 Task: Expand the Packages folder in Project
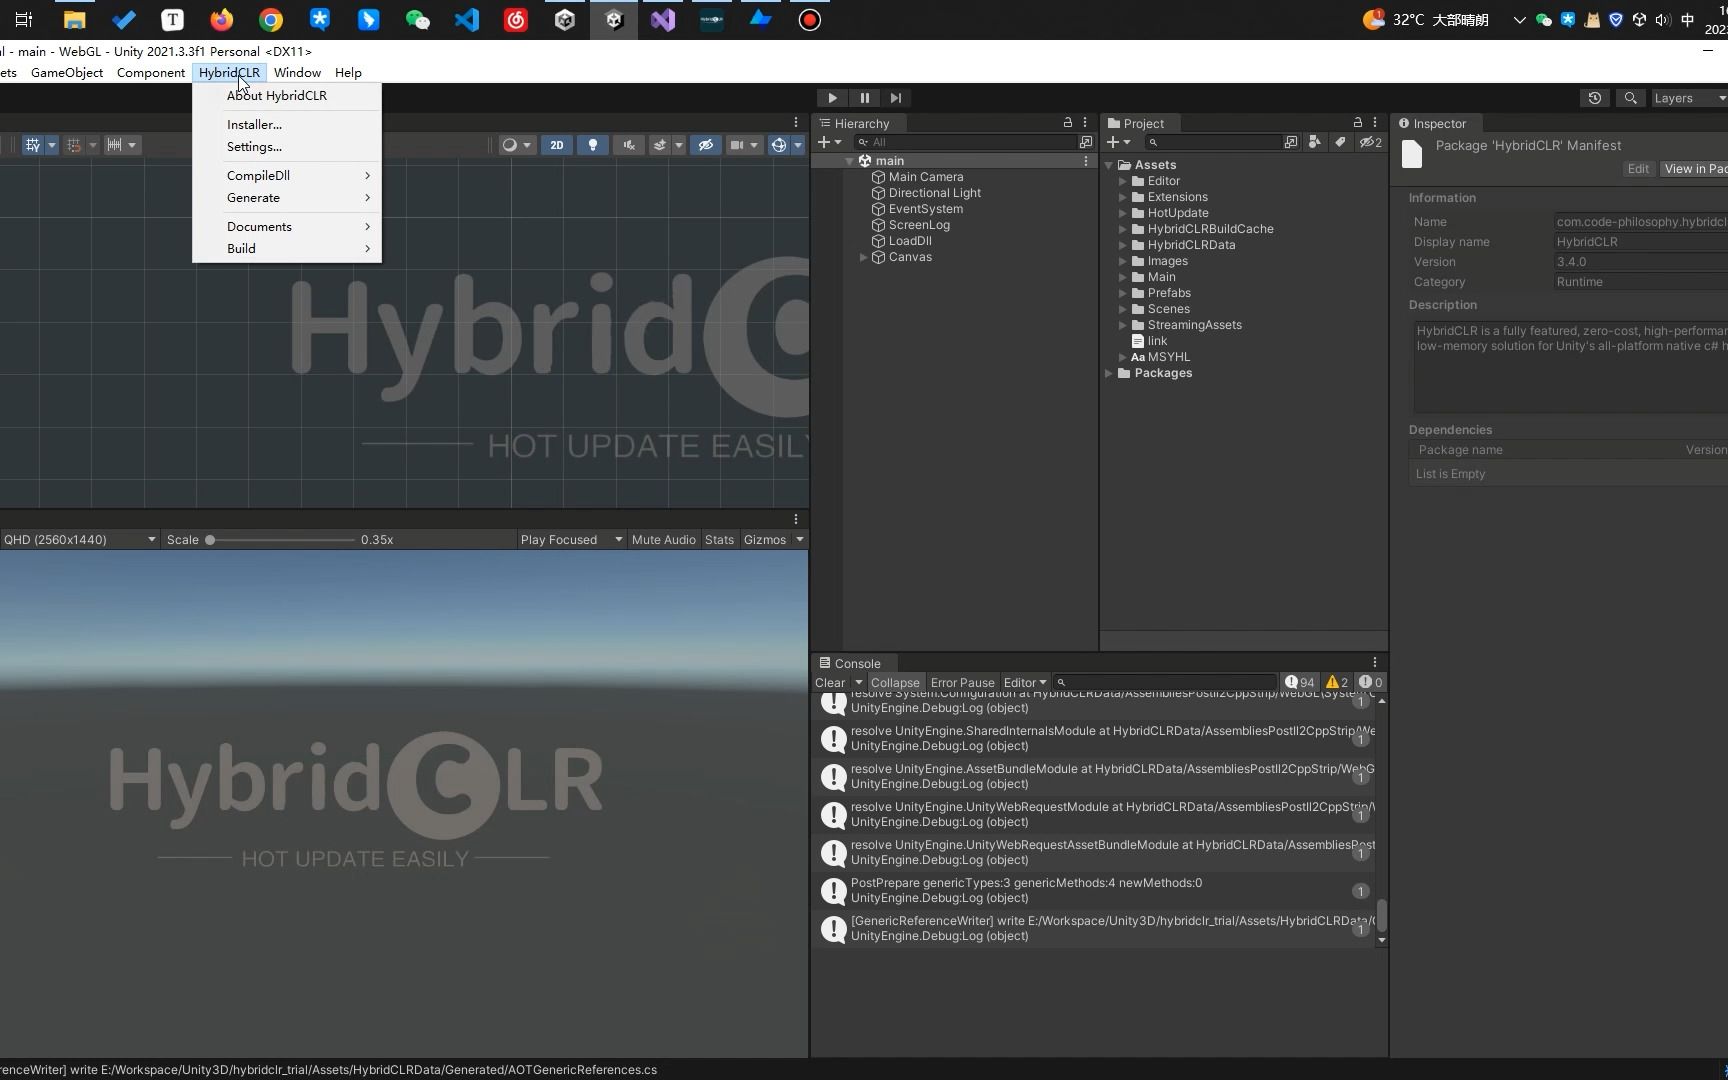(1109, 373)
